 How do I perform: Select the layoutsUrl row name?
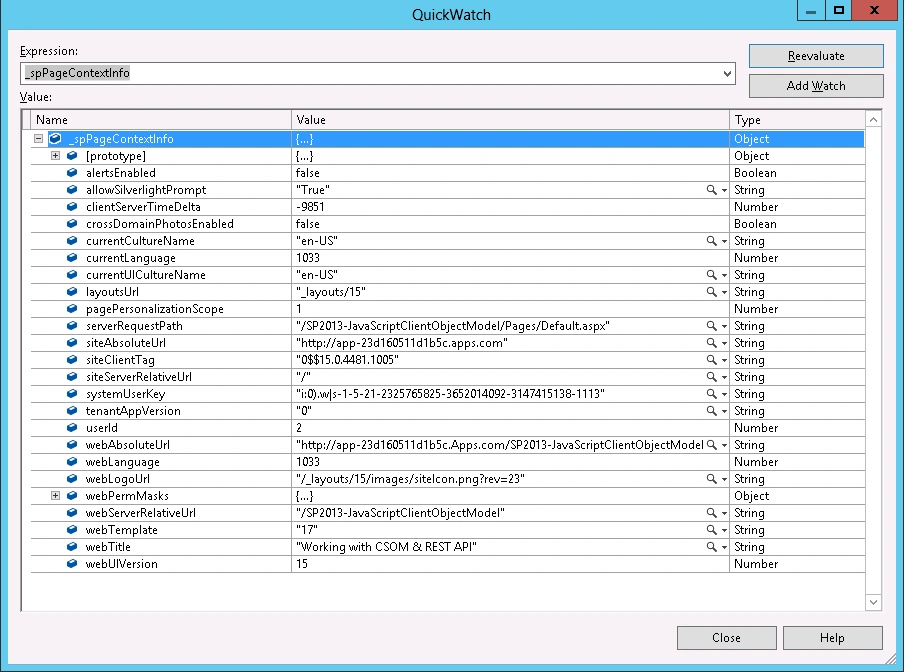pos(113,292)
